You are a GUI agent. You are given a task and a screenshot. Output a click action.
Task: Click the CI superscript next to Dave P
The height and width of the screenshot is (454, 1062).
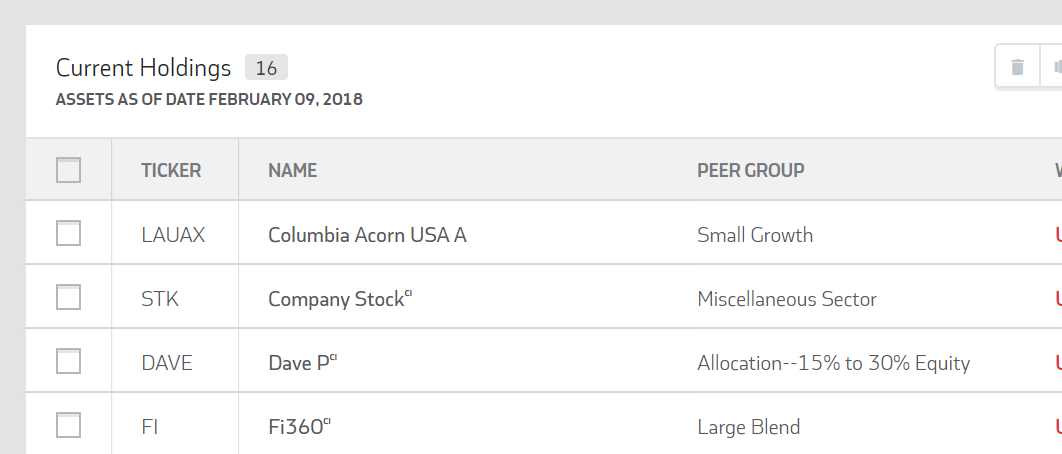click(334, 357)
